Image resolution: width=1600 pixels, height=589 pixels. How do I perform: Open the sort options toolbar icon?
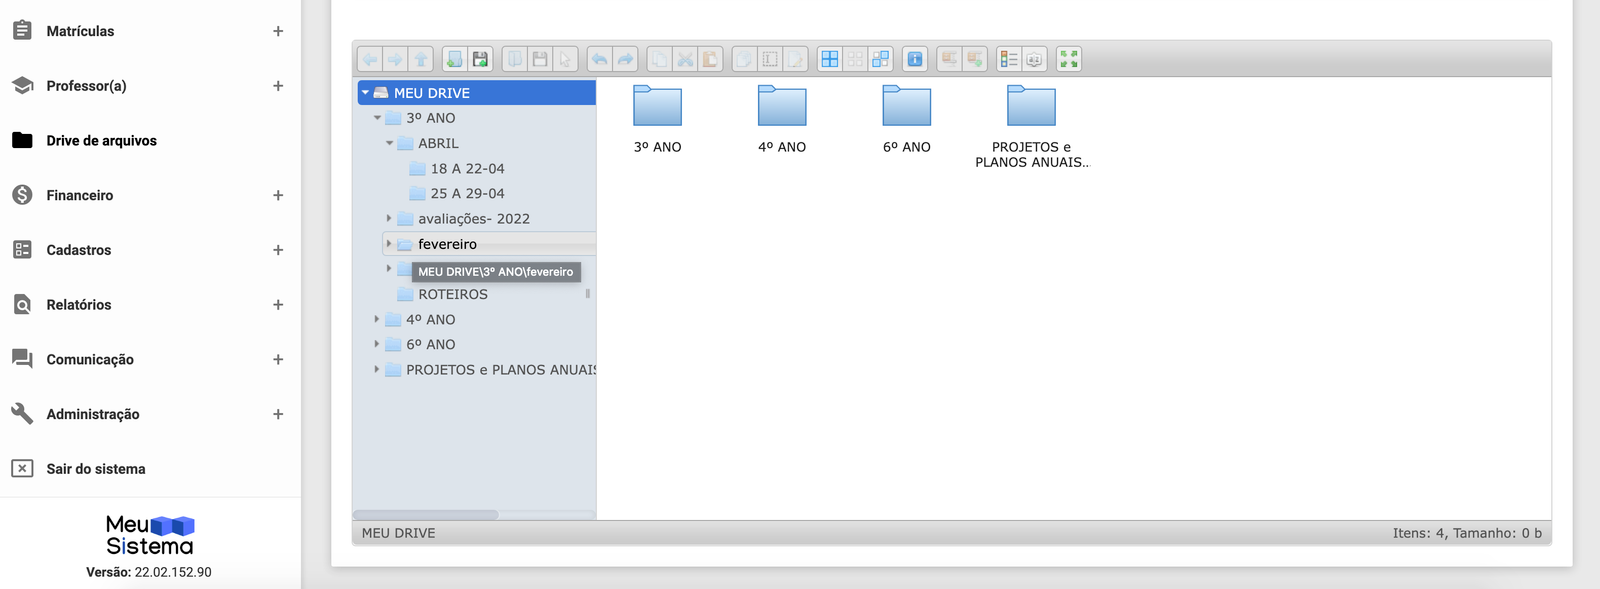[x=1034, y=59]
